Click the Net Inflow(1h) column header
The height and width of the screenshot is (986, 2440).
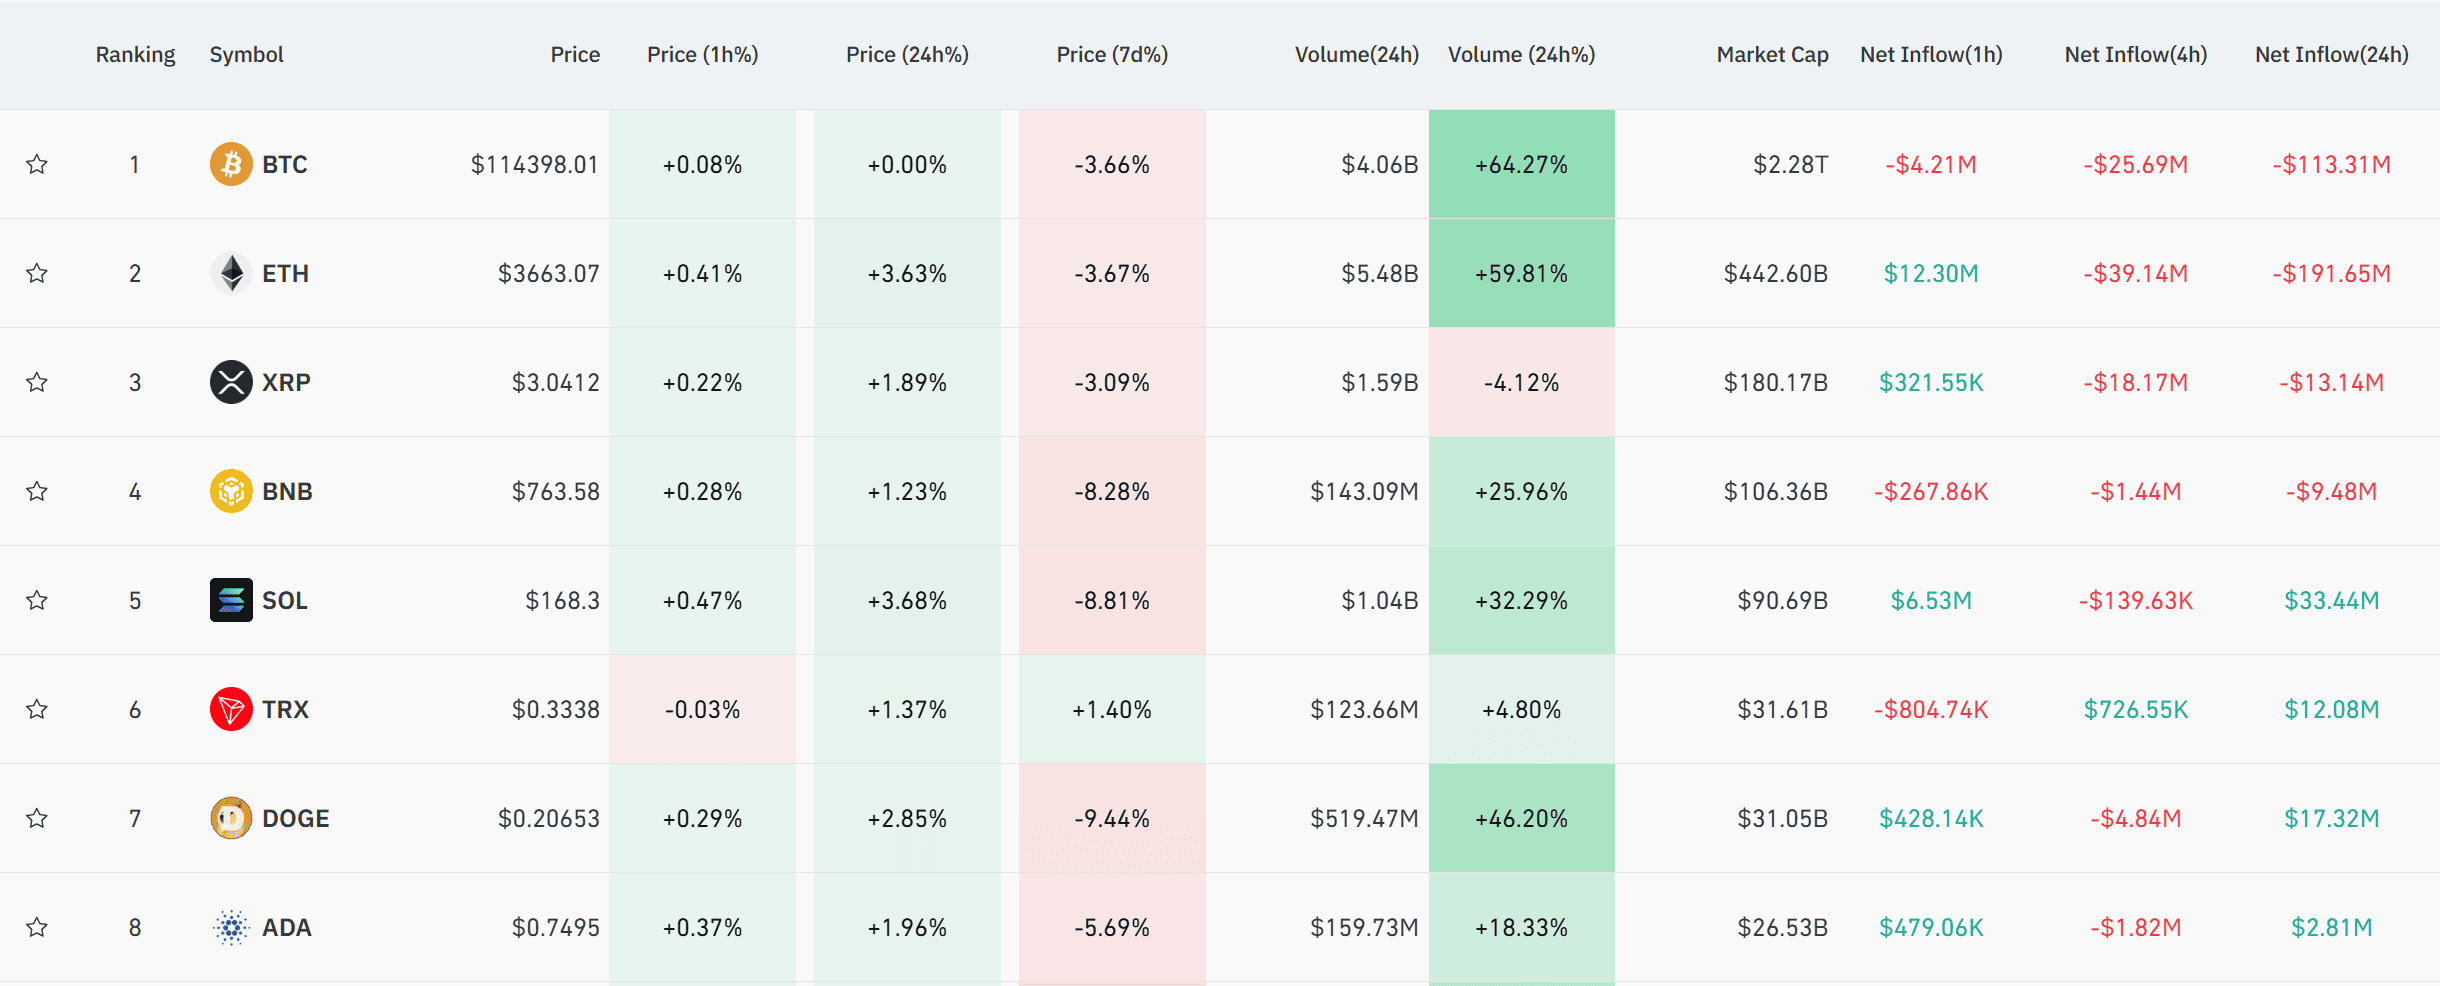1930,55
